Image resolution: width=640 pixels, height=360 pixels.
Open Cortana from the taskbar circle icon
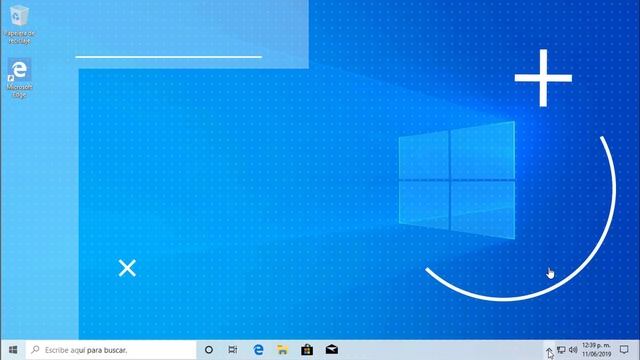(x=209, y=350)
